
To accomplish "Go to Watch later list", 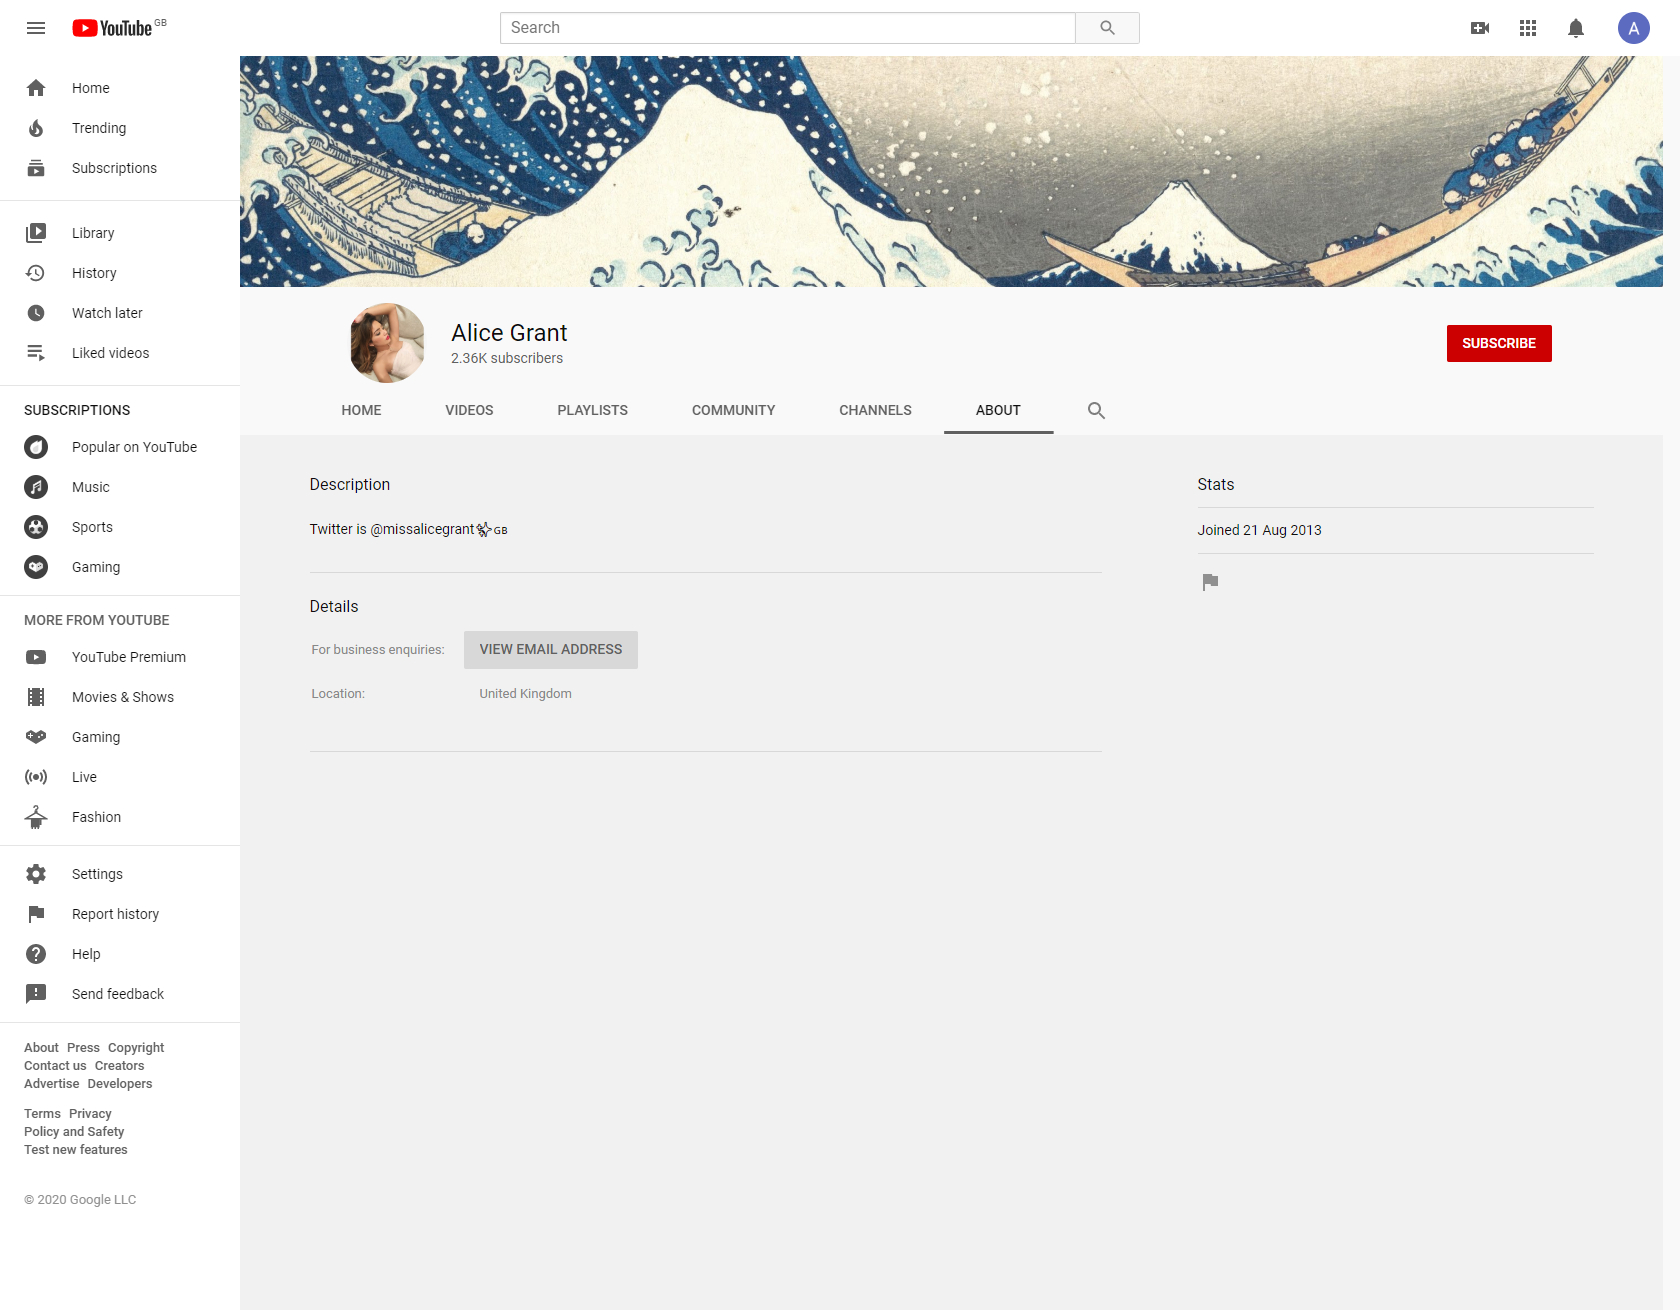I will coord(107,313).
